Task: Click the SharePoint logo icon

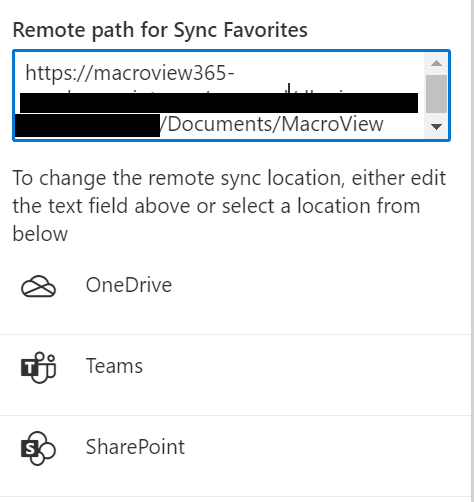Action: [38, 448]
